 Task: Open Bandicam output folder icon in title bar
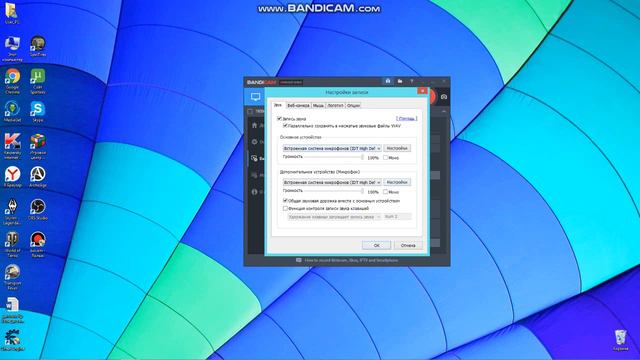[400, 81]
